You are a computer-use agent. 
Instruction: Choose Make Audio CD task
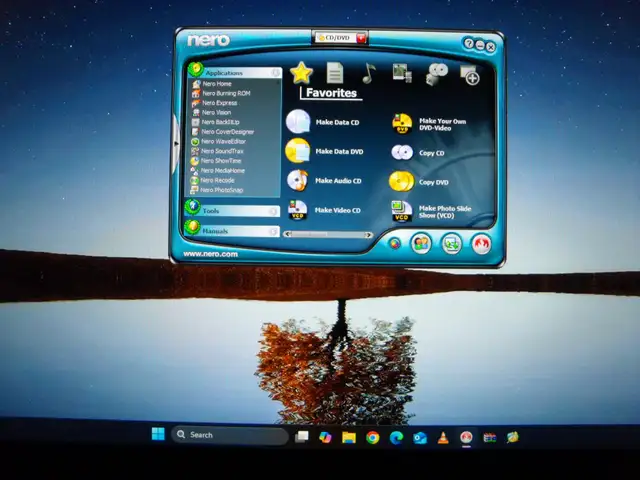pyautogui.click(x=338, y=181)
